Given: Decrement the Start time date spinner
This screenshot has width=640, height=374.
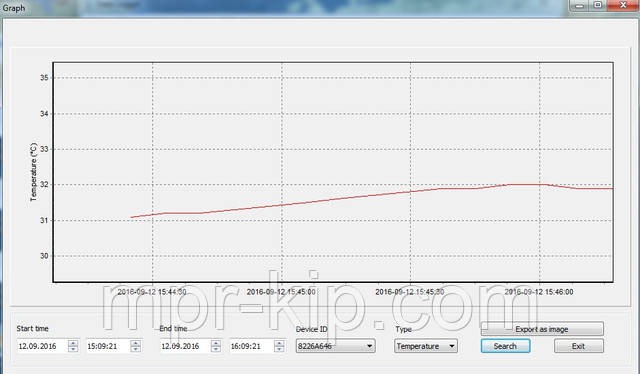Looking at the screenshot, I should tap(73, 349).
